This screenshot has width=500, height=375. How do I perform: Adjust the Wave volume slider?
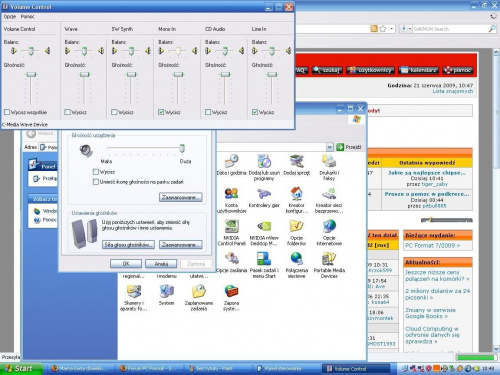pyautogui.click(x=85, y=75)
